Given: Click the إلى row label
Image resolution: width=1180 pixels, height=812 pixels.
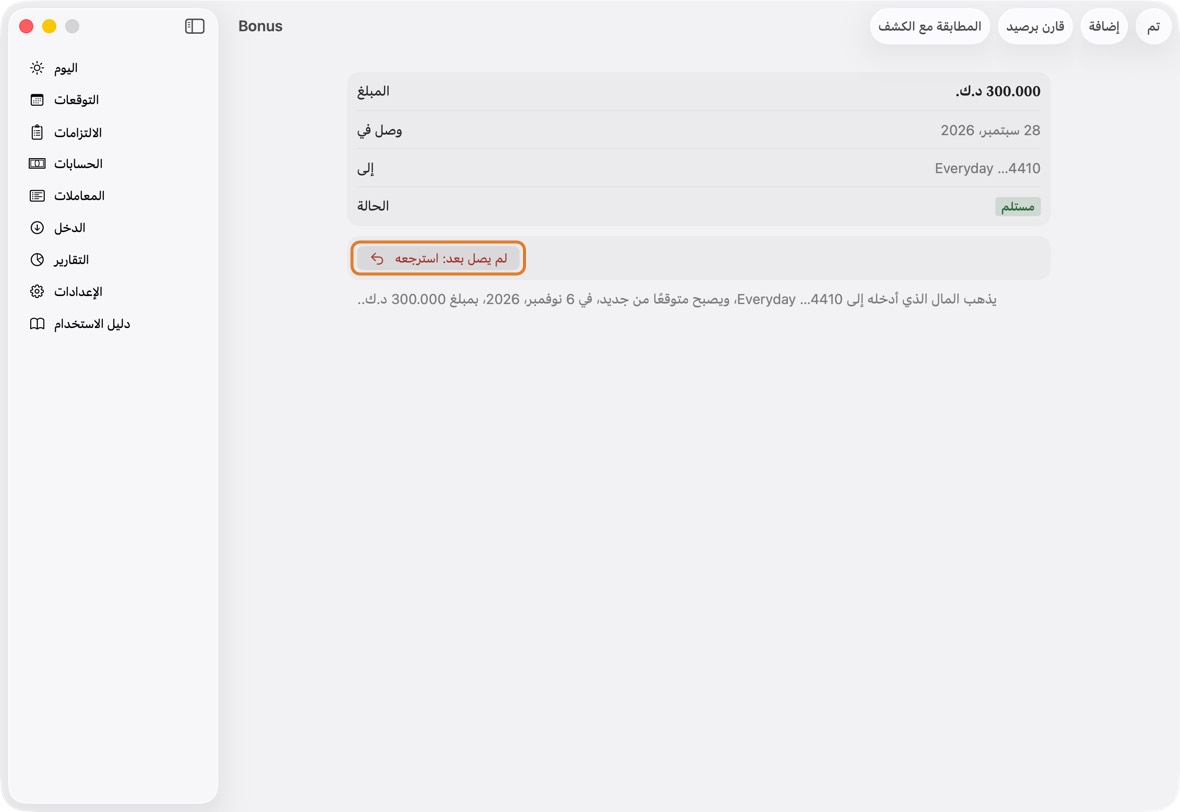Looking at the screenshot, I should pos(365,169).
